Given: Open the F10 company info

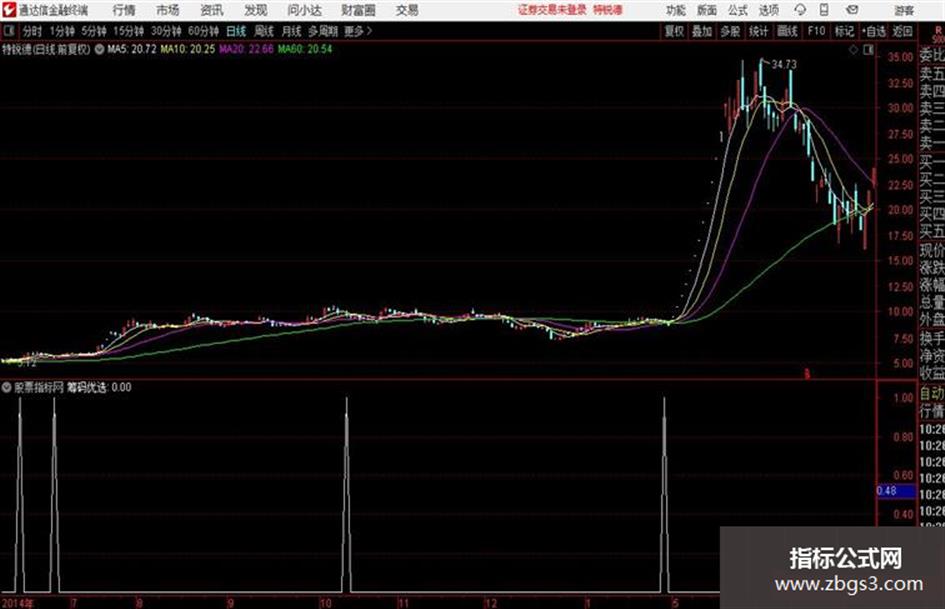Looking at the screenshot, I should [817, 31].
